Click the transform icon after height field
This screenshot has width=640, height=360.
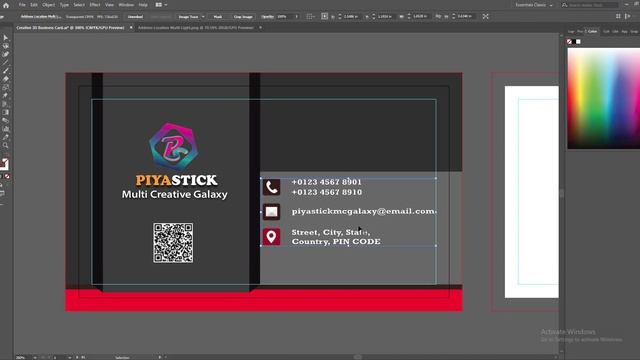(x=485, y=16)
